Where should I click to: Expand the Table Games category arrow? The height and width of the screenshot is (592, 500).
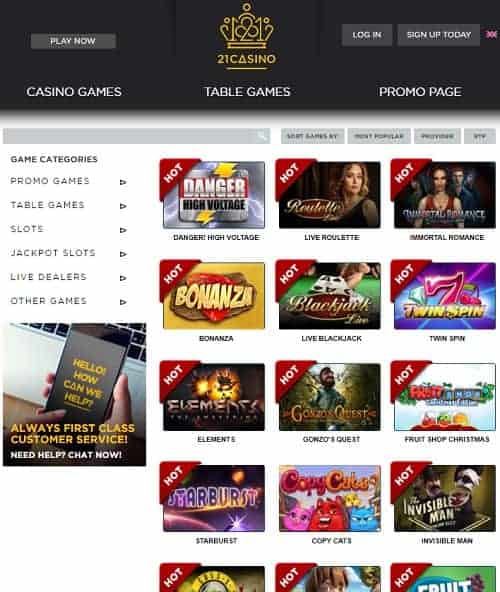click(123, 206)
